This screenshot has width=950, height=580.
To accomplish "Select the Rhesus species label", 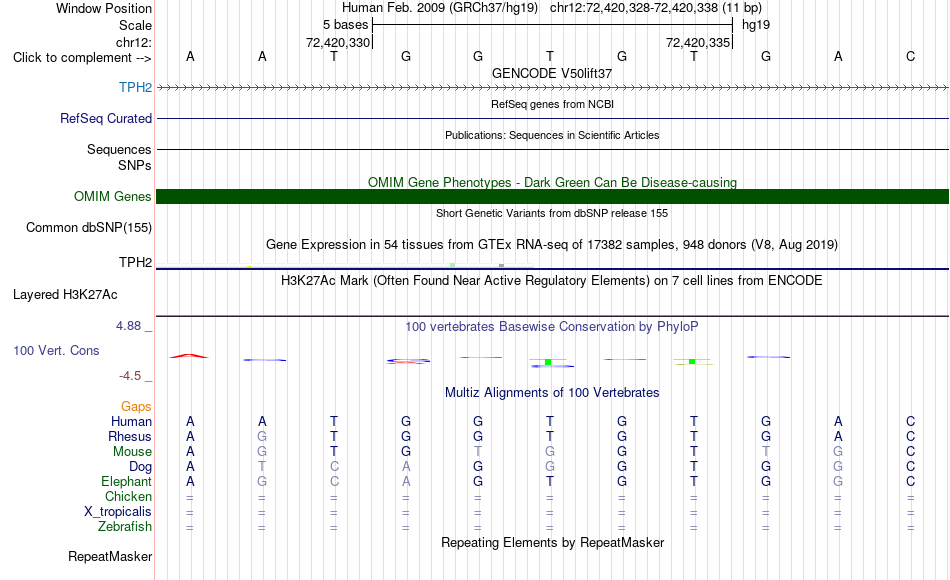I will (x=130, y=436).
